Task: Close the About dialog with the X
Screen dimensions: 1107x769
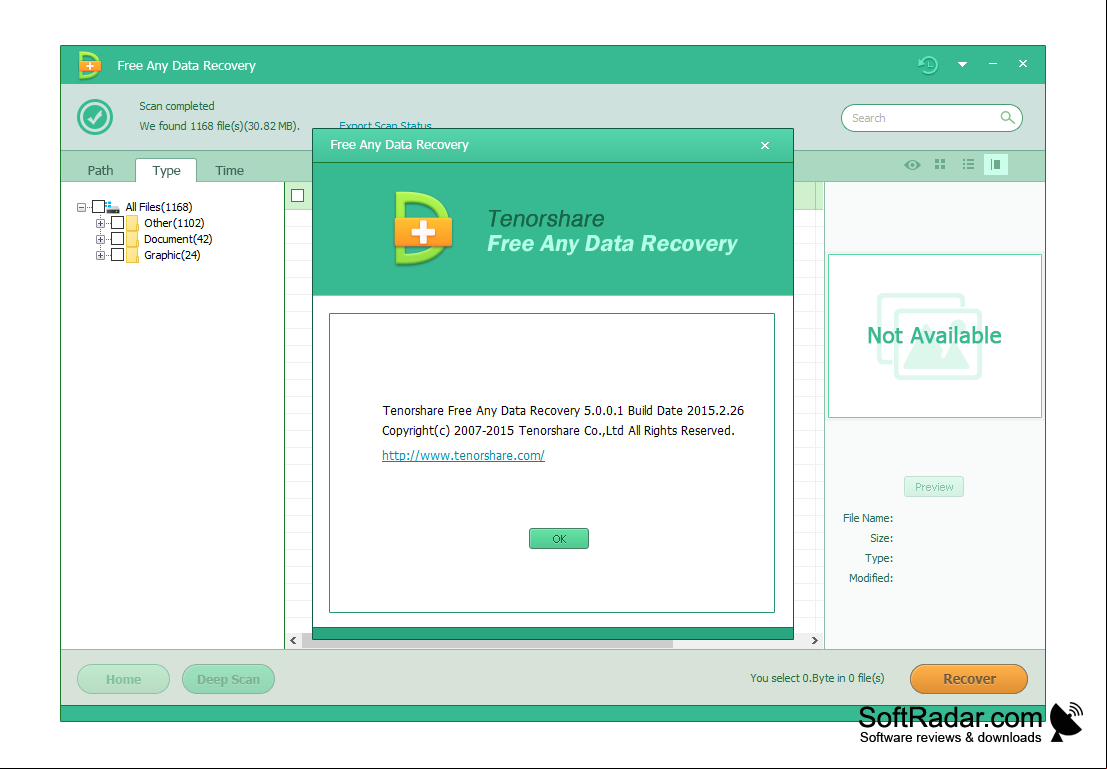Action: click(x=765, y=145)
